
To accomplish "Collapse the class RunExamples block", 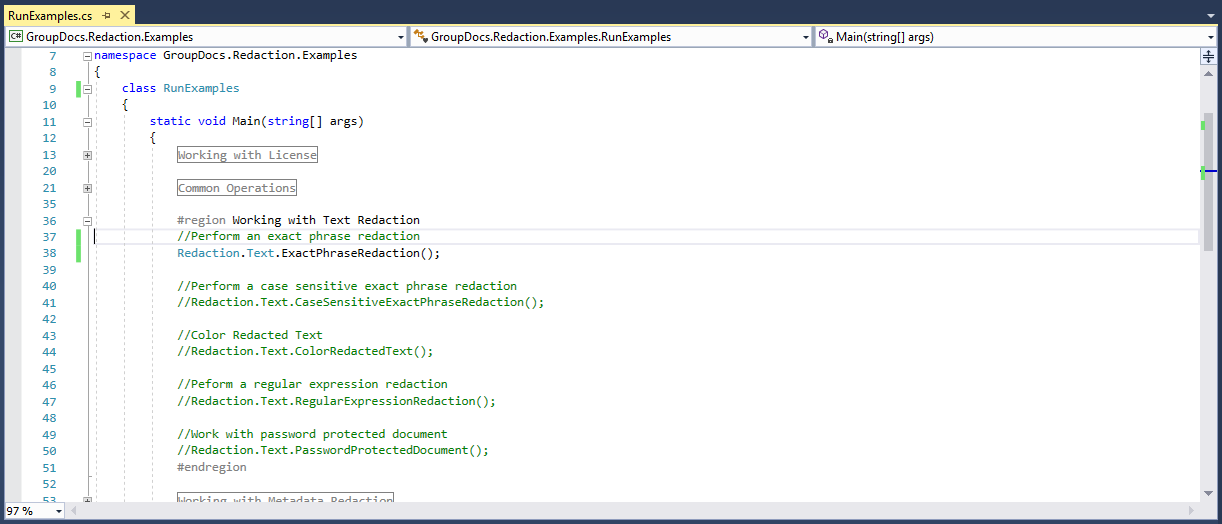I will tap(88, 89).
